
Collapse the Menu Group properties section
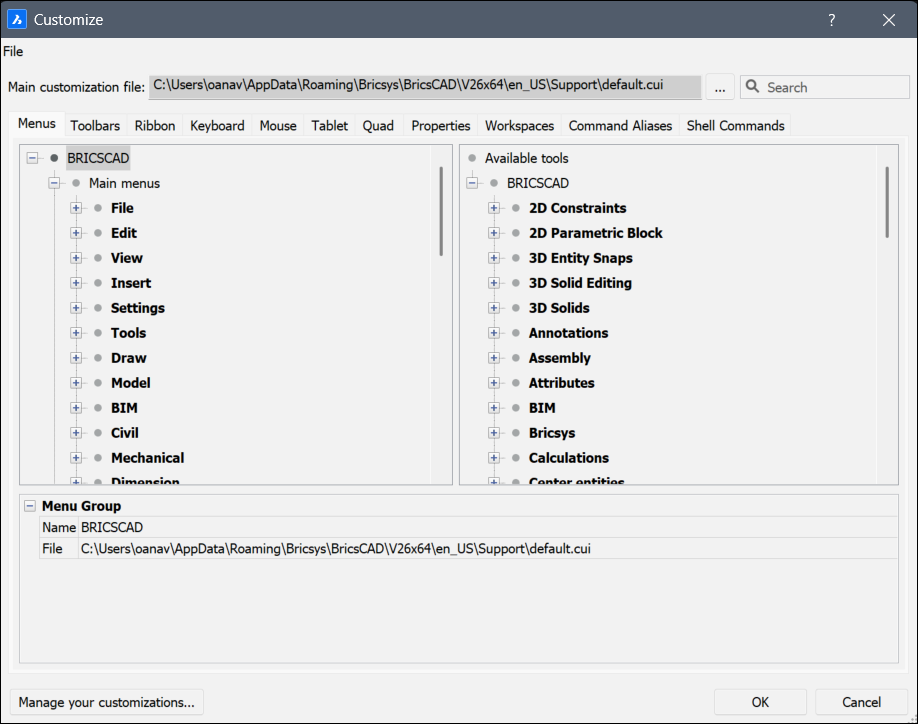(x=30, y=506)
